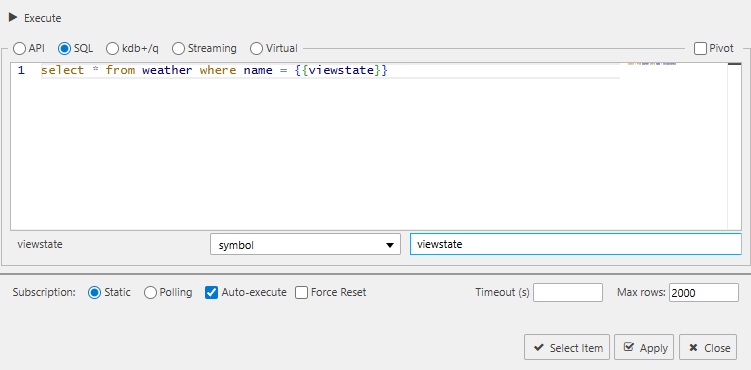Click the SQL query text in editor
This screenshot has width=751, height=370.
point(214,70)
